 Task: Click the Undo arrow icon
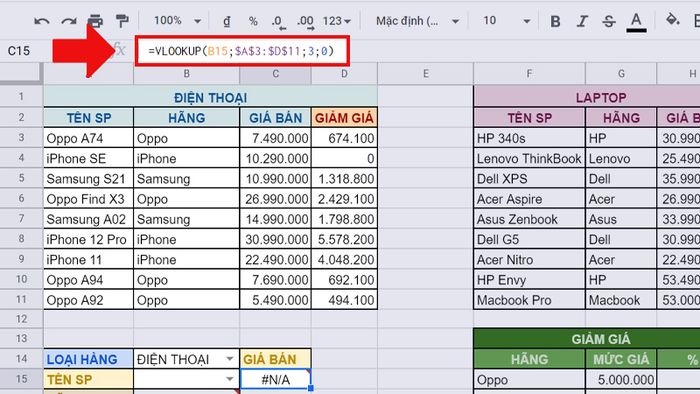click(42, 21)
